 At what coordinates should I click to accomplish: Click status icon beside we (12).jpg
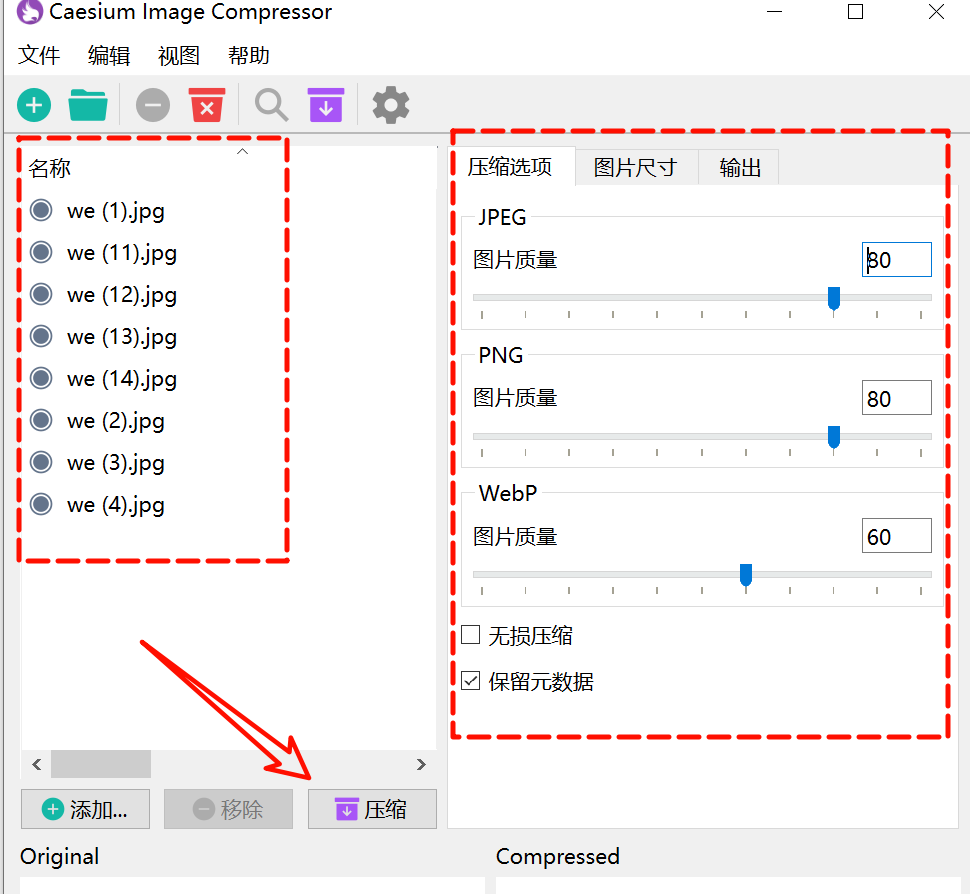point(41,294)
